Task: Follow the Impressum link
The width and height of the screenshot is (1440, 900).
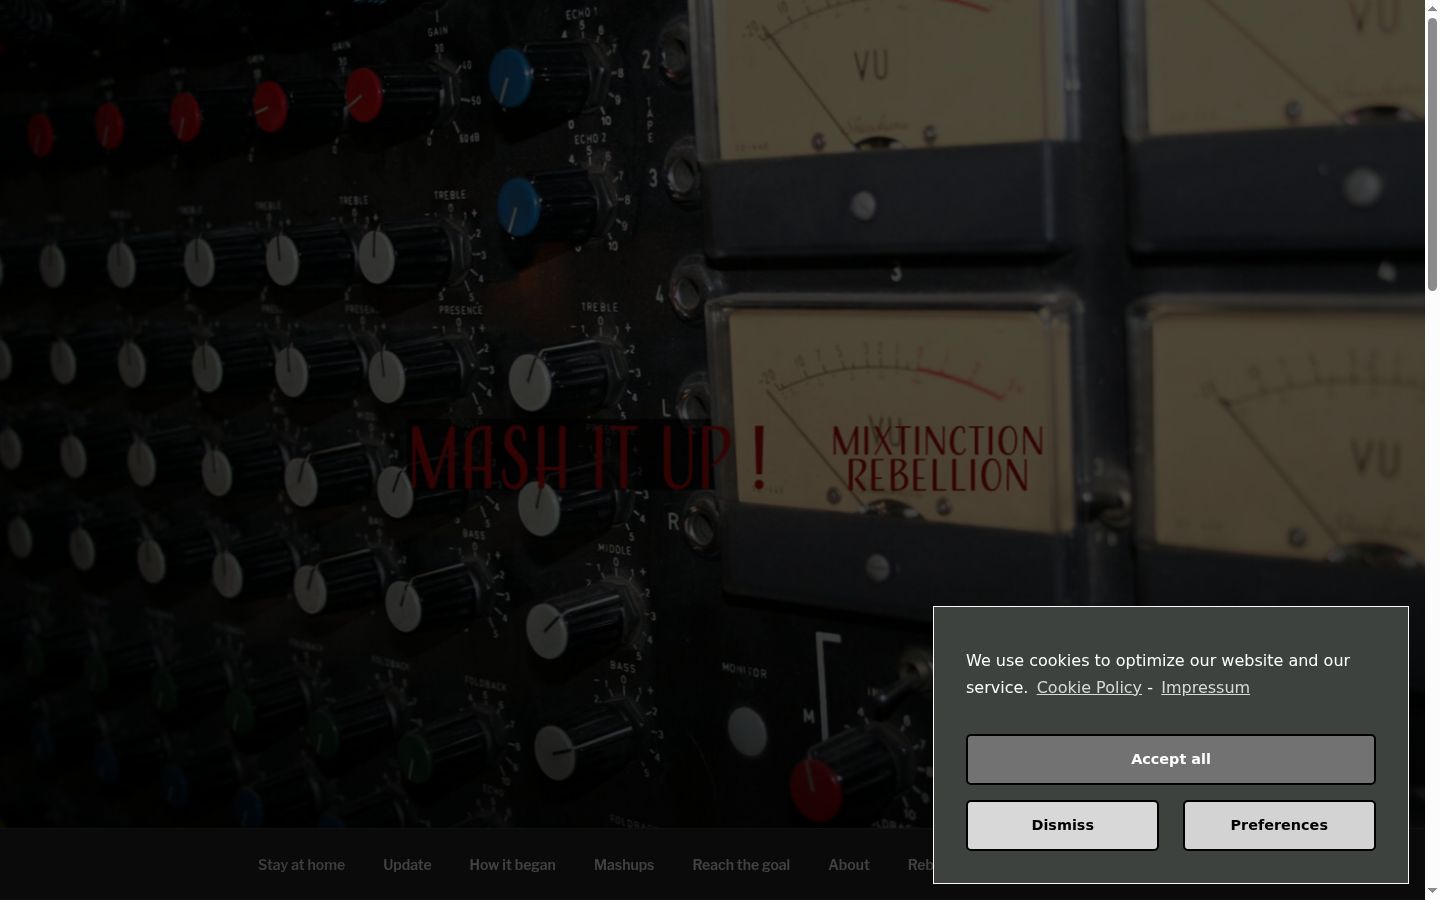Action: point(1205,687)
